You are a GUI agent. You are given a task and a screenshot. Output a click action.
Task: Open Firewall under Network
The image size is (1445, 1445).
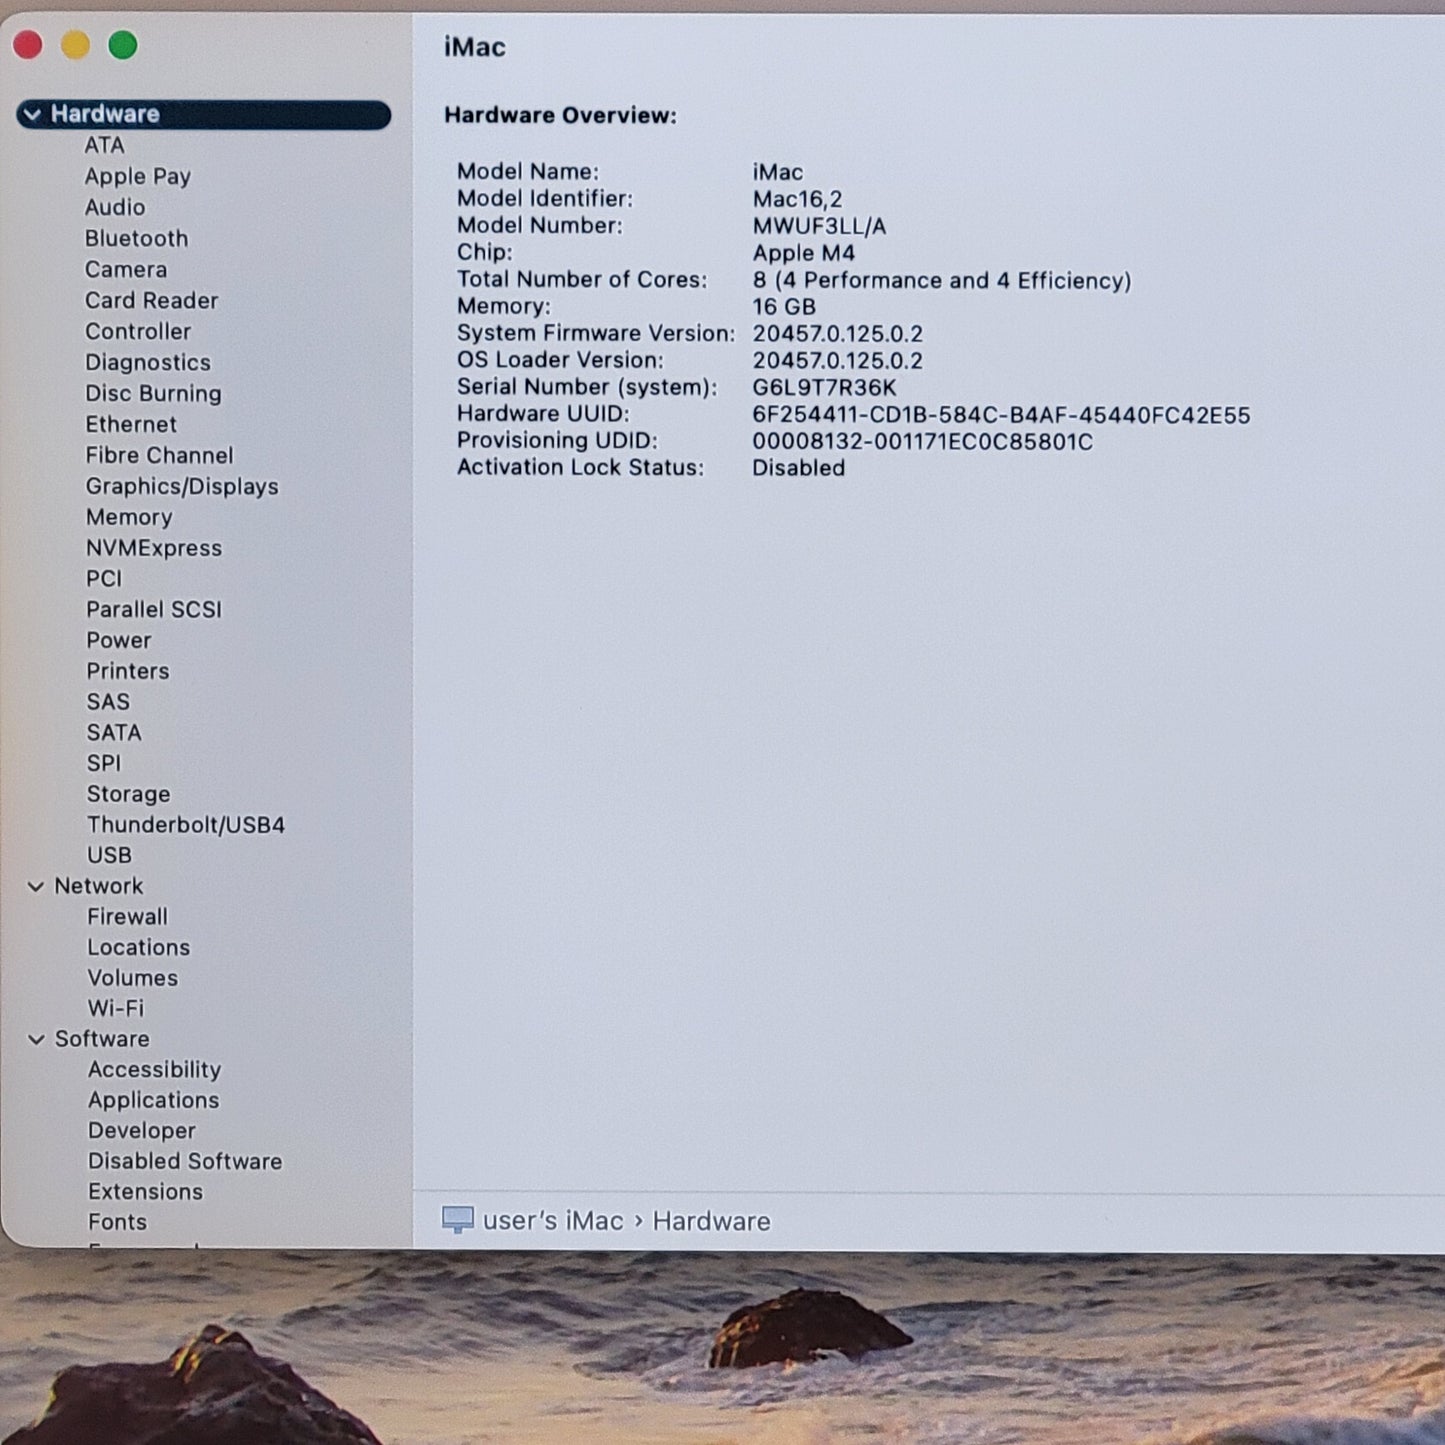pyautogui.click(x=127, y=917)
